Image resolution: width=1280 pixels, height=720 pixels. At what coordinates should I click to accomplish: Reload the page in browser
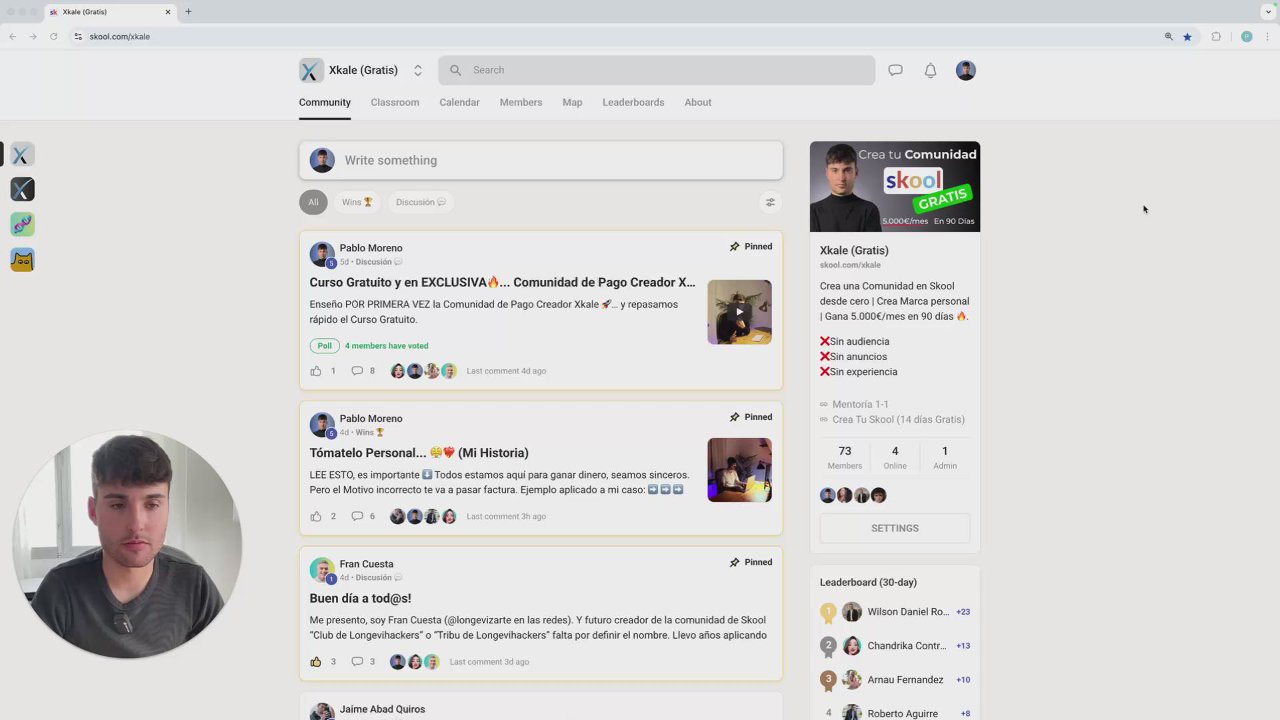[53, 37]
